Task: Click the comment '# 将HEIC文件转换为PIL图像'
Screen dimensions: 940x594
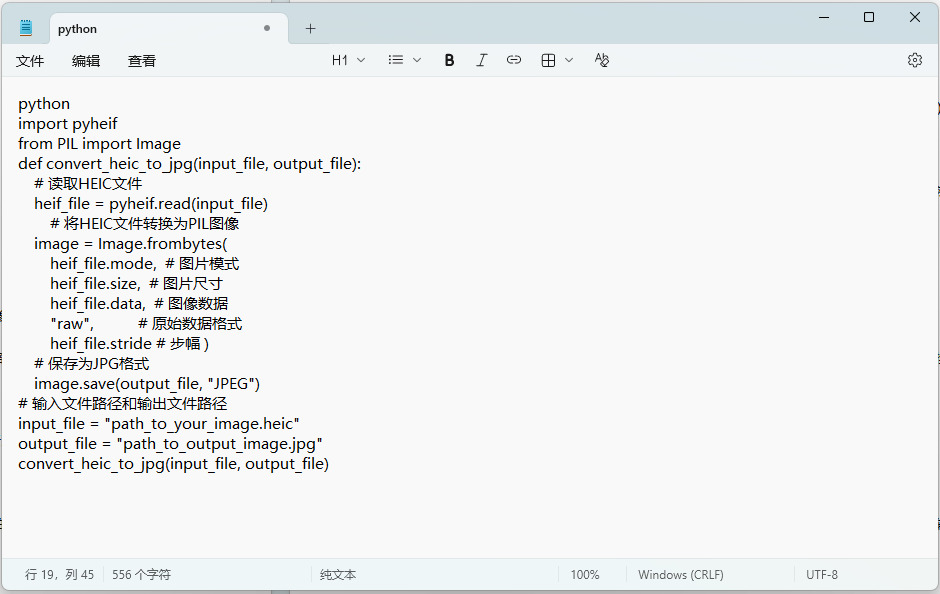Action: (144, 224)
